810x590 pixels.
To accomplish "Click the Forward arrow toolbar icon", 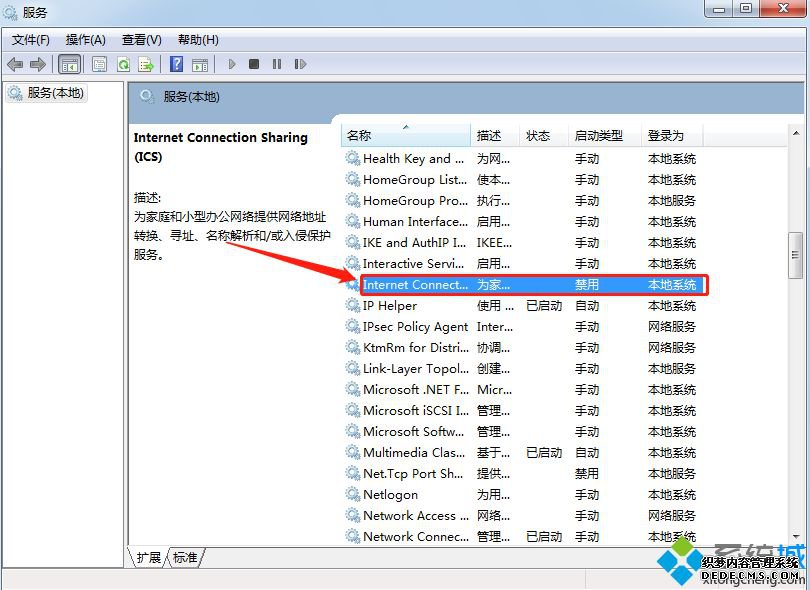I will coord(38,65).
